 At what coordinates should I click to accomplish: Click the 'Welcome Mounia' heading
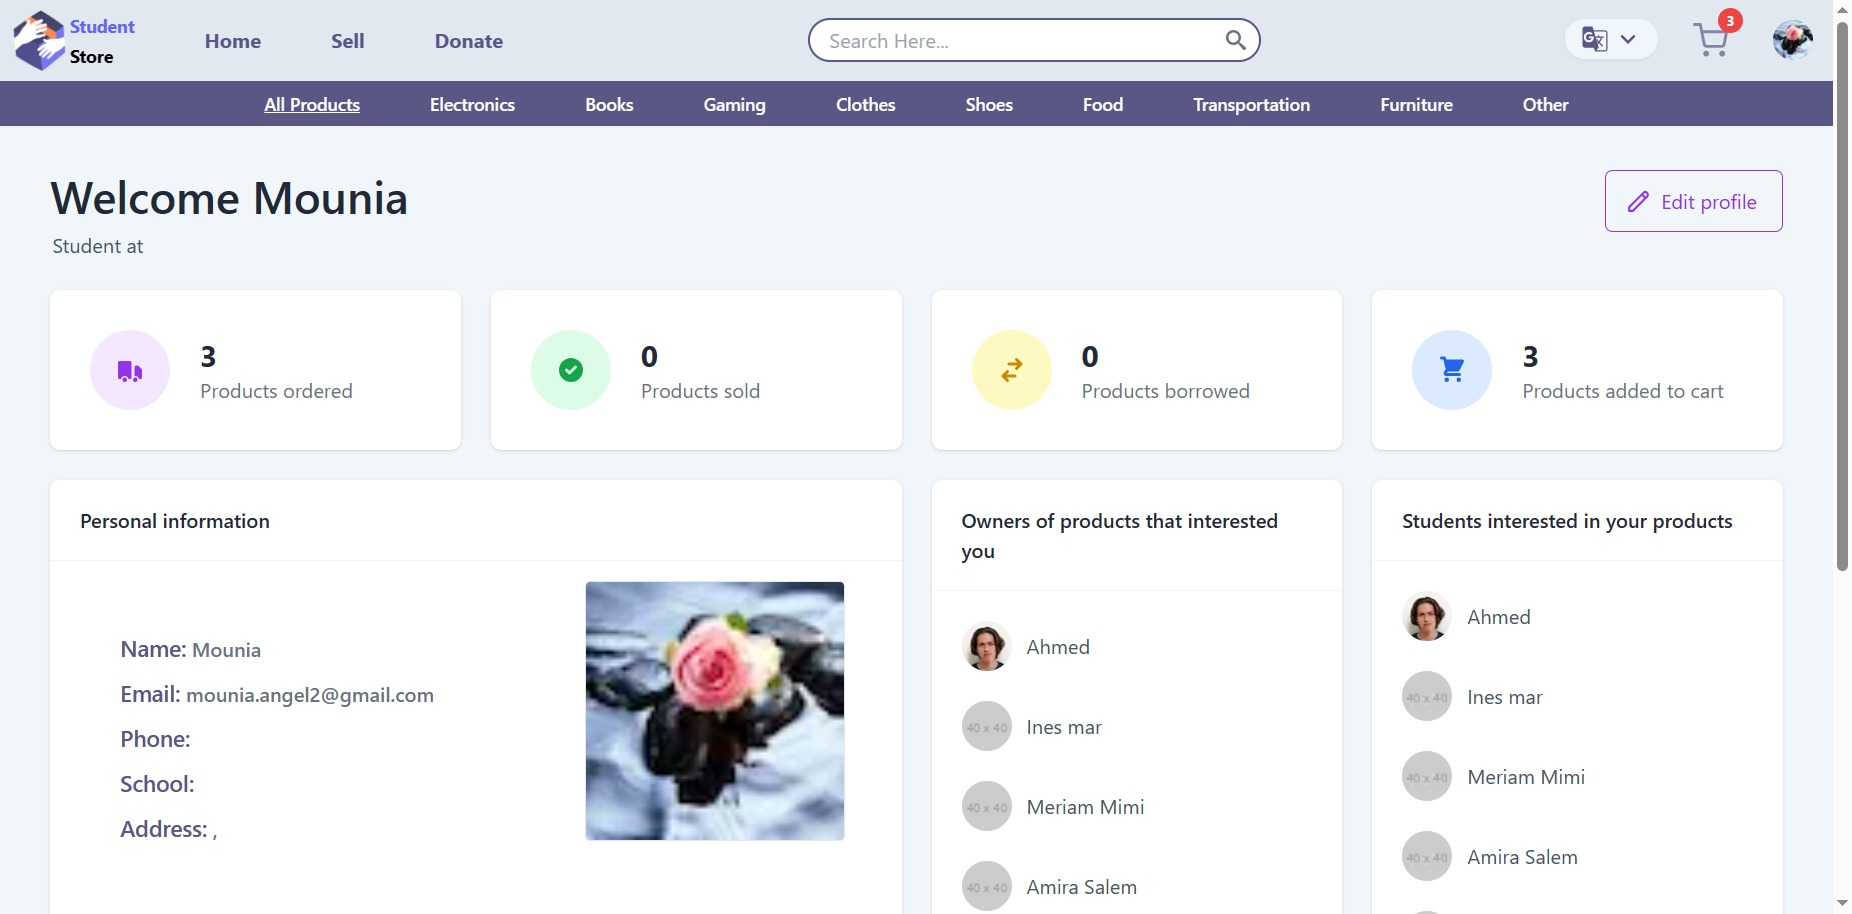[x=229, y=198]
